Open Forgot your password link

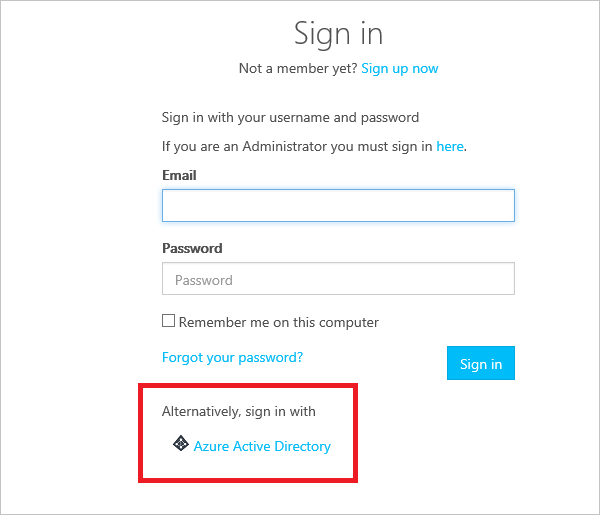[232, 357]
